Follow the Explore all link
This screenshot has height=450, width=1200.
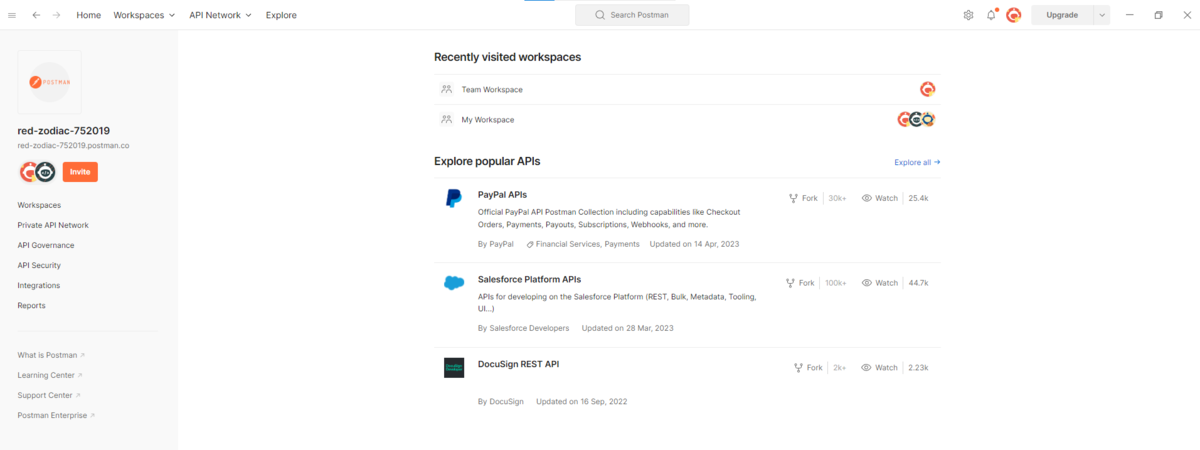[917, 162]
